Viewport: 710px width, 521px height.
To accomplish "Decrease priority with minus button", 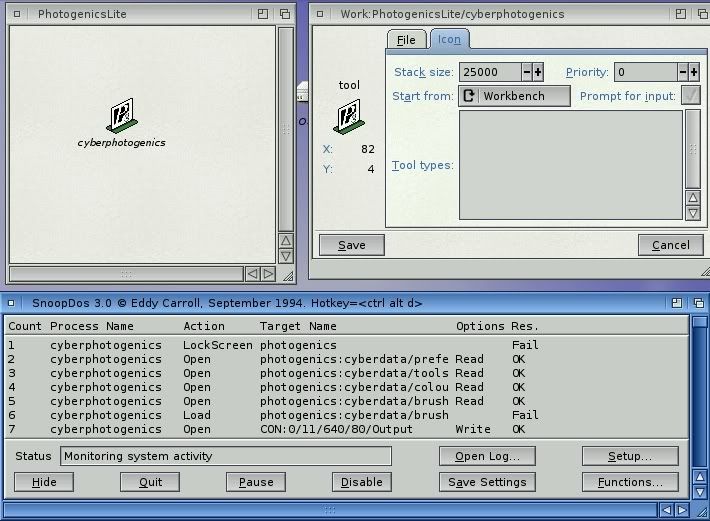I will click(683, 72).
